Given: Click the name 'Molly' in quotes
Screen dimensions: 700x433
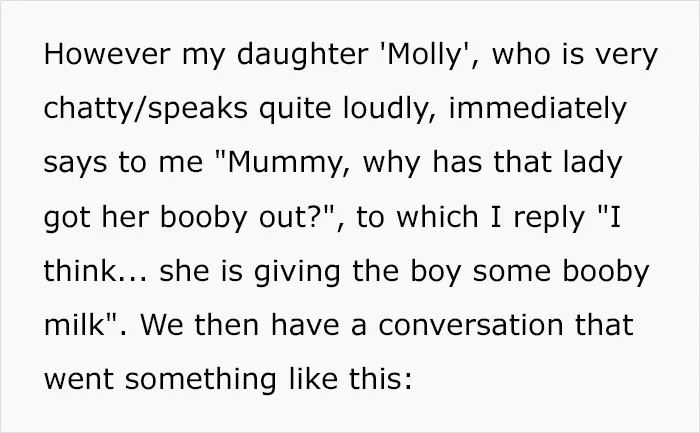Looking at the screenshot, I should 424,56.
